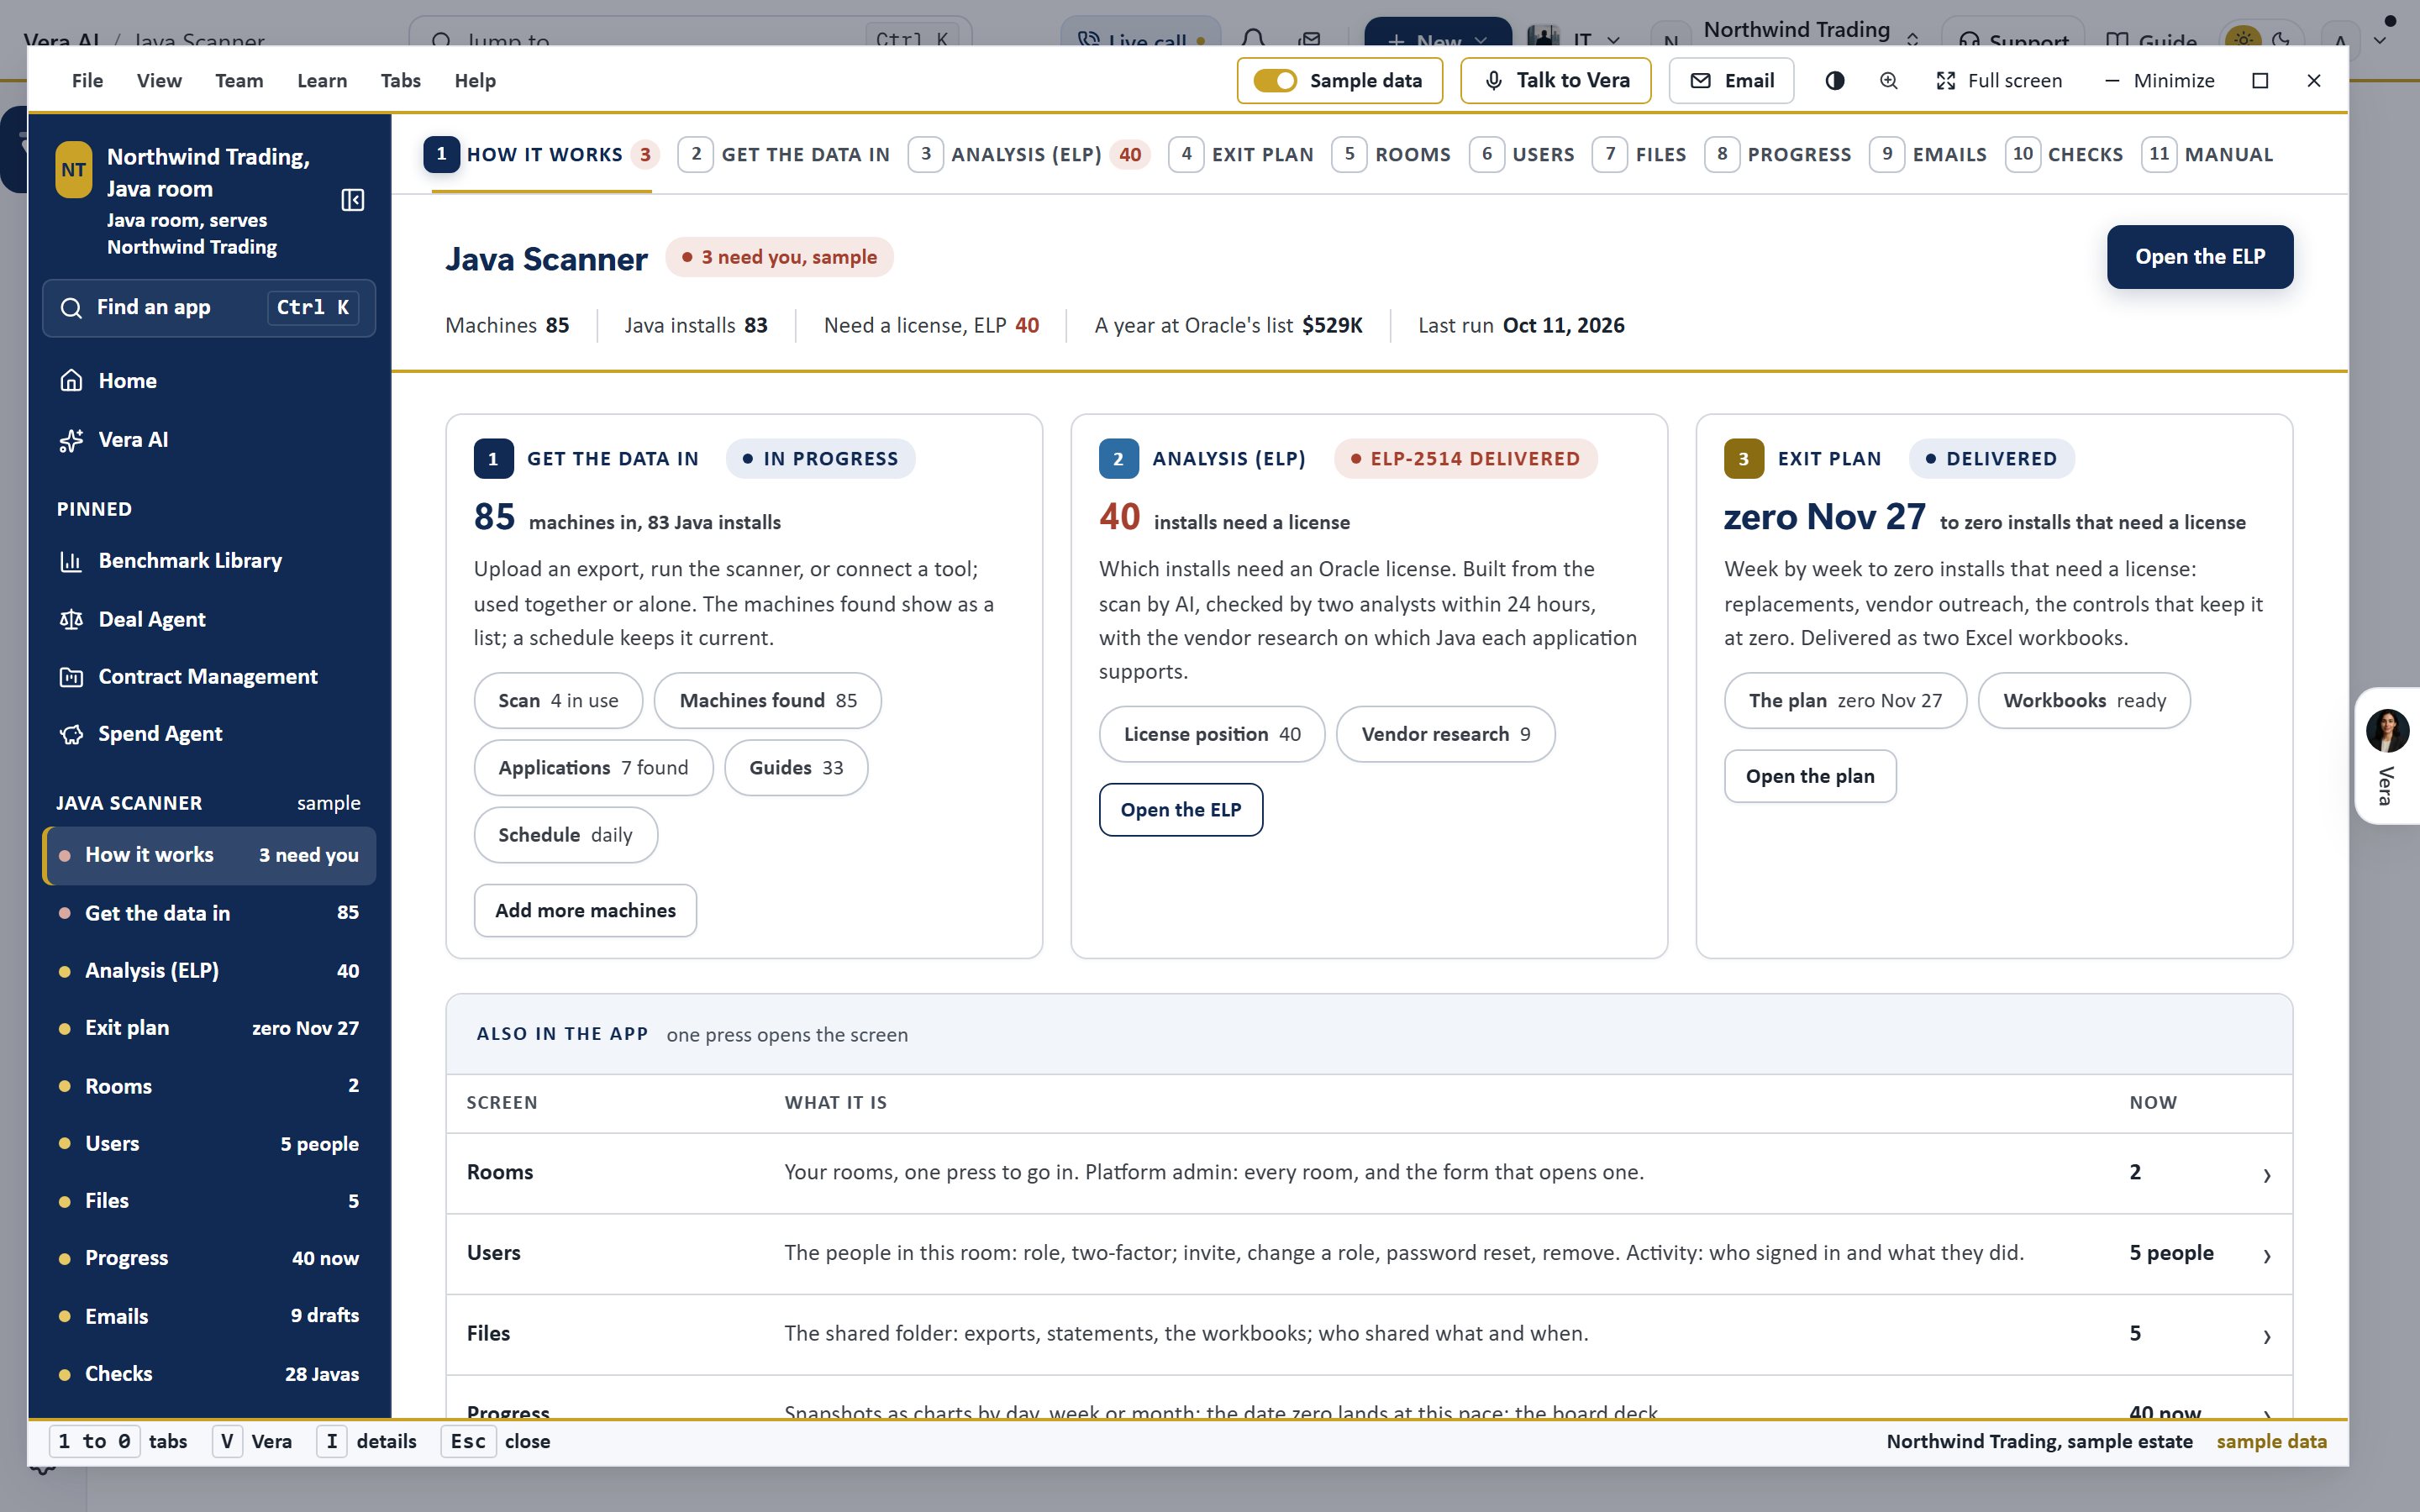
Task: Open Emails in the sidebar list
Action: [209, 1316]
